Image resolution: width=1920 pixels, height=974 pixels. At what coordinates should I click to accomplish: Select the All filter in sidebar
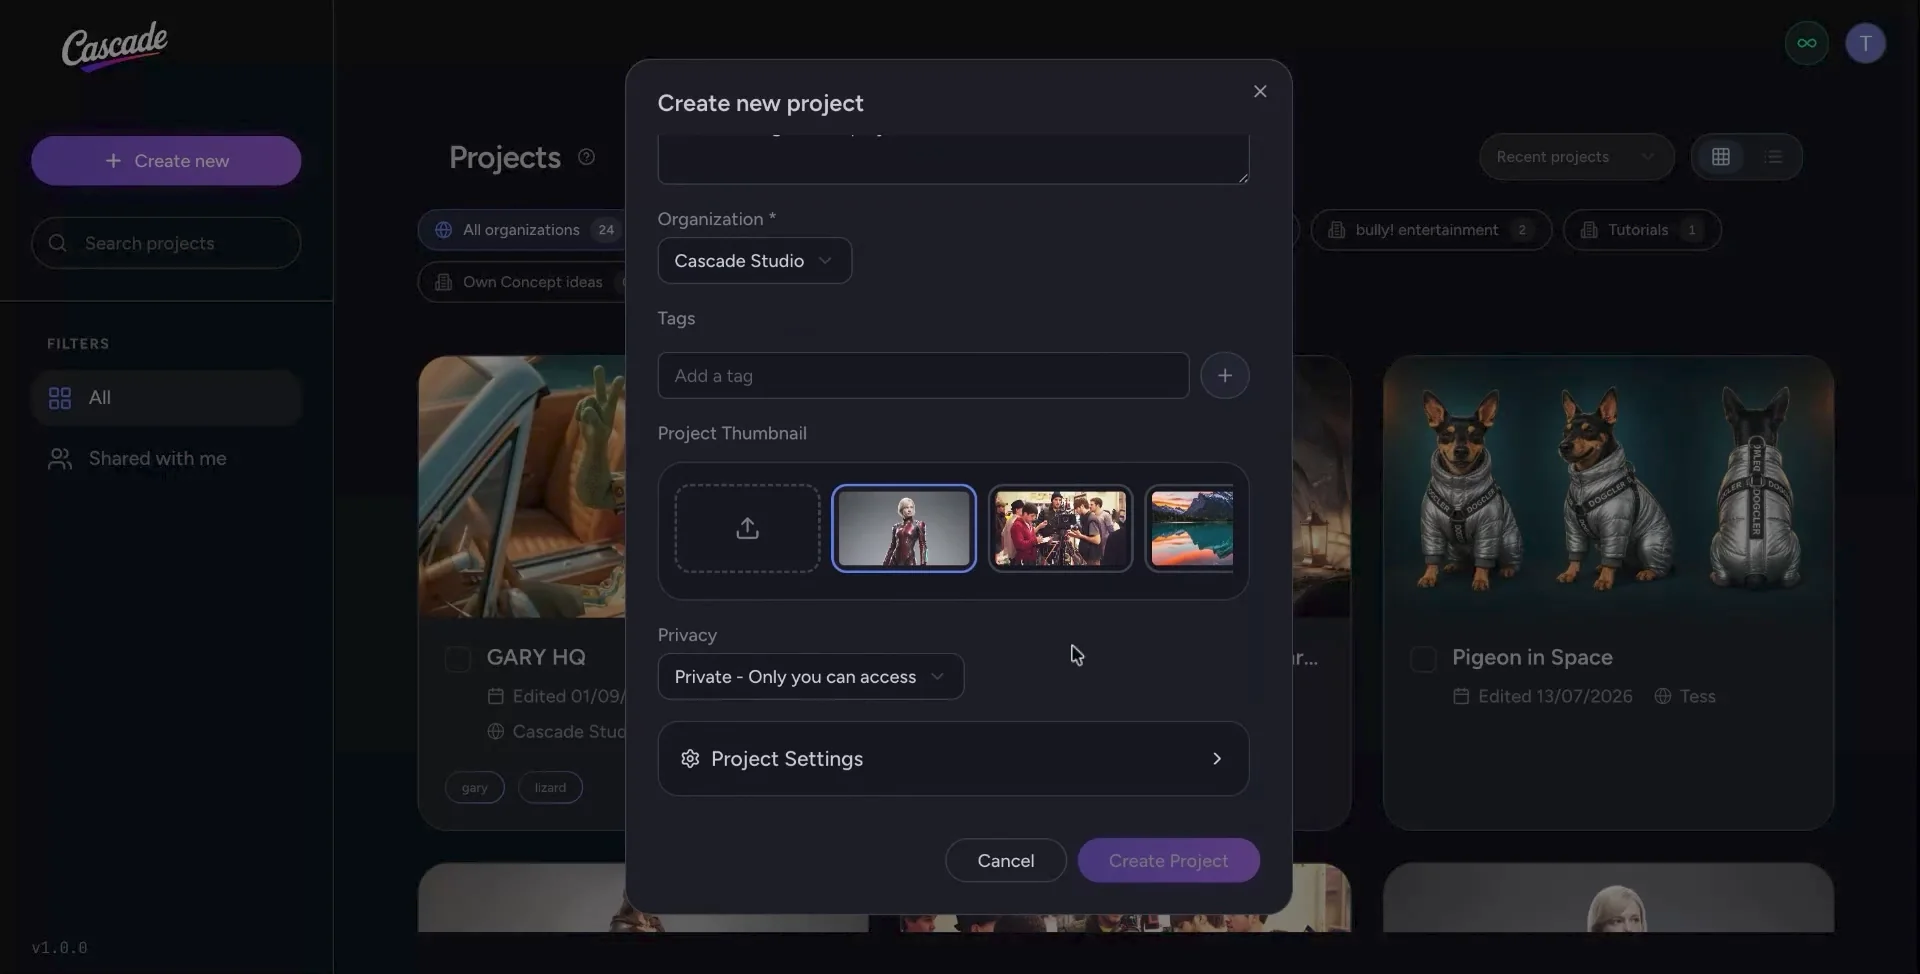point(166,398)
